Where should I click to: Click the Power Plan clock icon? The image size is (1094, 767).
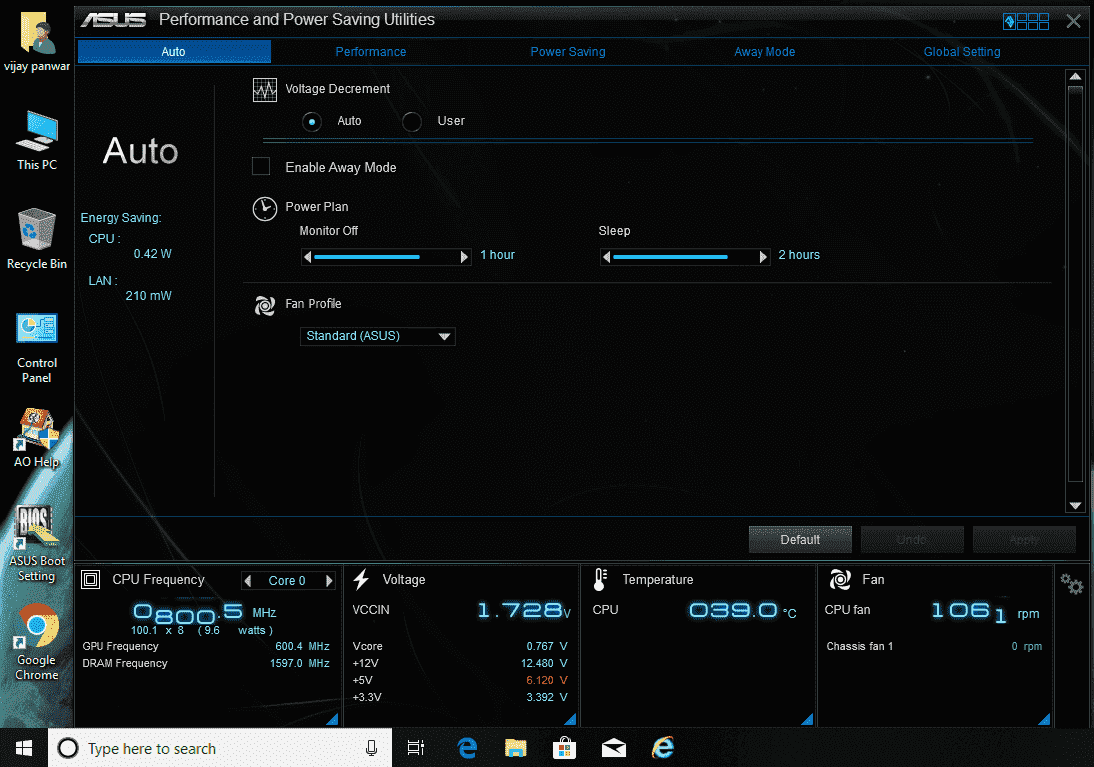pyautogui.click(x=264, y=209)
